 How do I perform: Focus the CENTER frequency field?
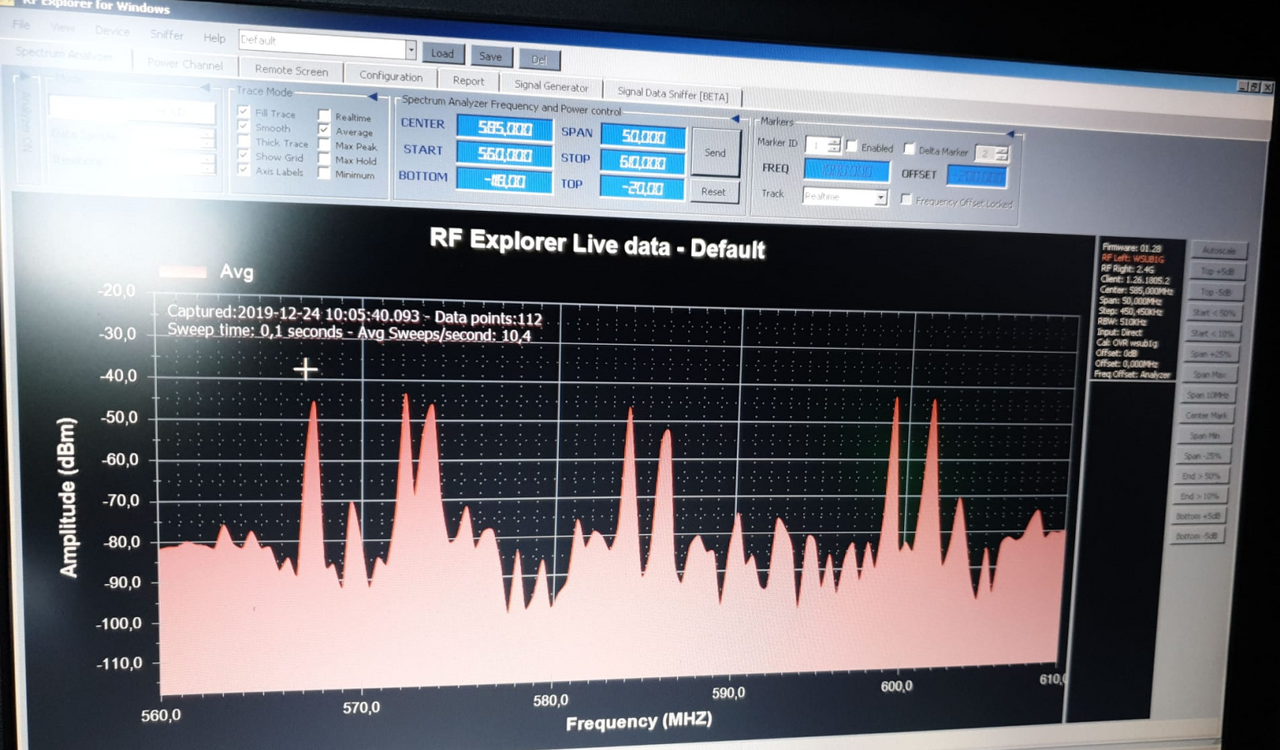(x=504, y=128)
